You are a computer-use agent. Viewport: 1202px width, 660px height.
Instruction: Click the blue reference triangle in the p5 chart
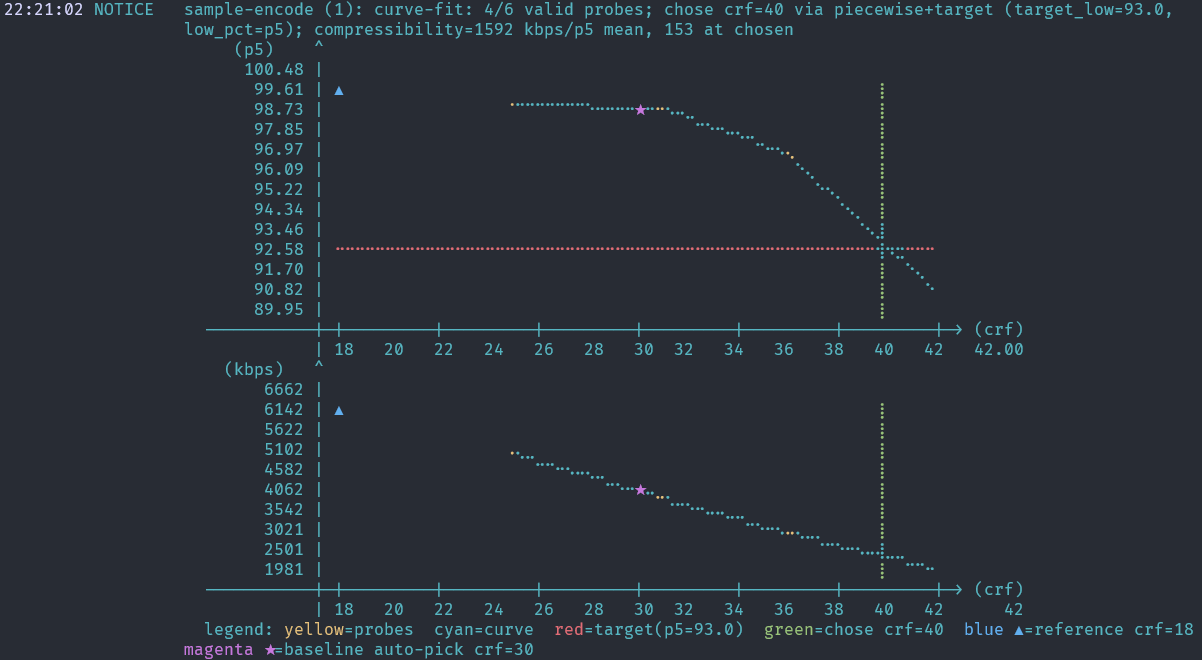[x=339, y=90]
